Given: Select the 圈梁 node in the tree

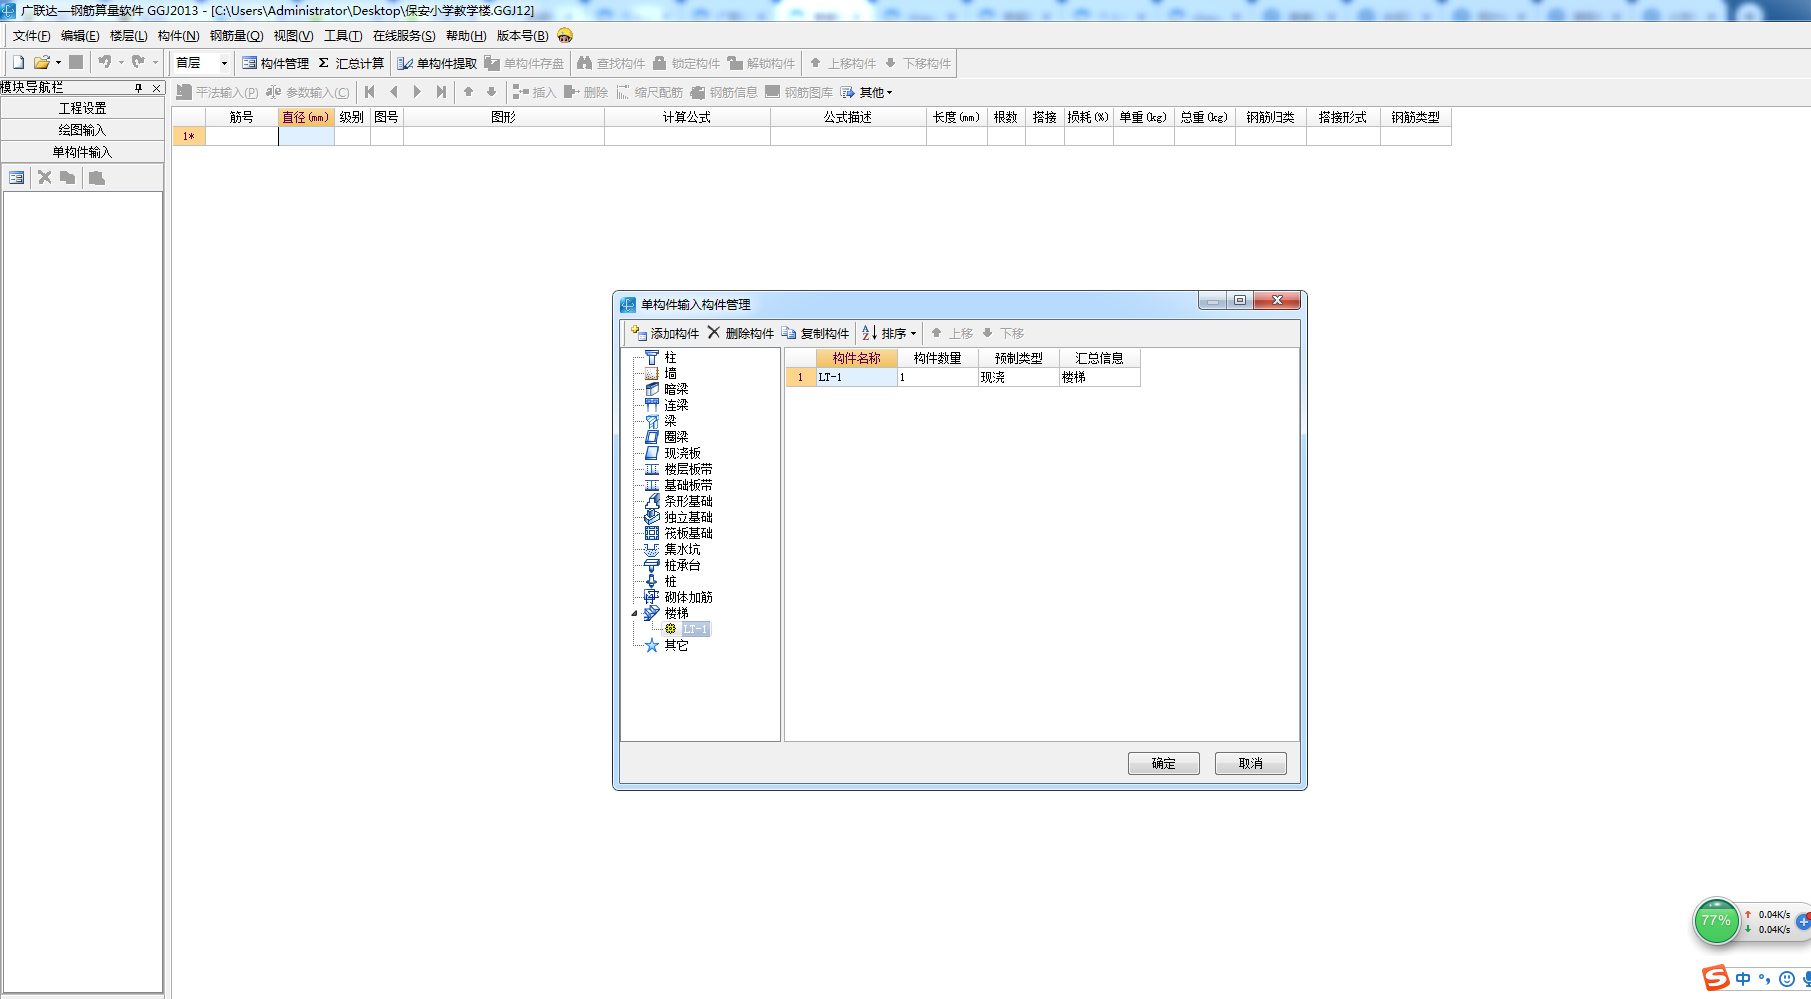Looking at the screenshot, I should pyautogui.click(x=676, y=437).
